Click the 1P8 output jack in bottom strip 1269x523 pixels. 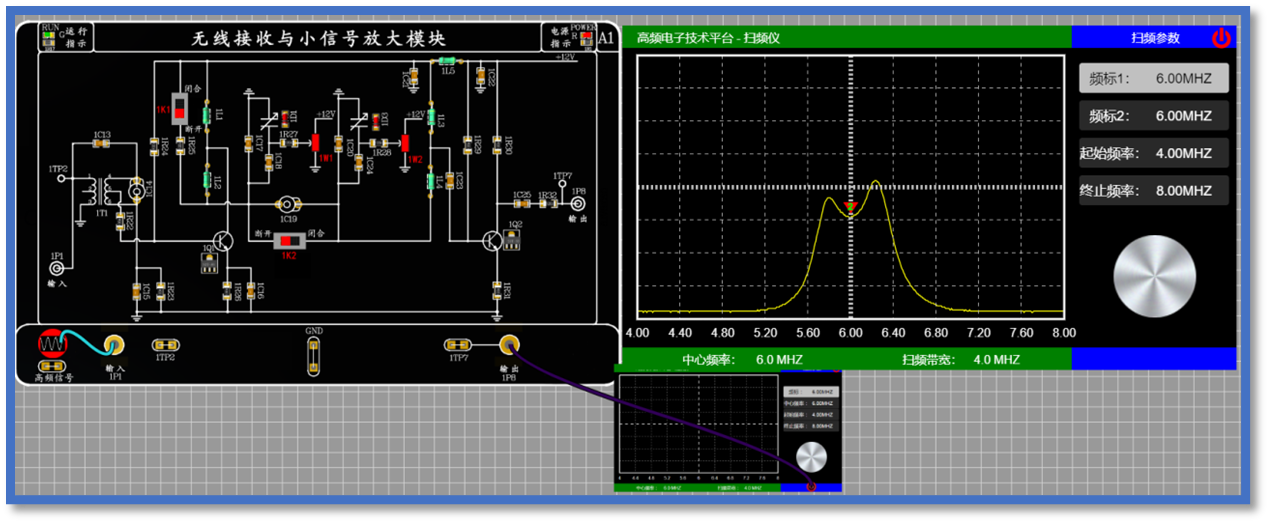coord(510,345)
